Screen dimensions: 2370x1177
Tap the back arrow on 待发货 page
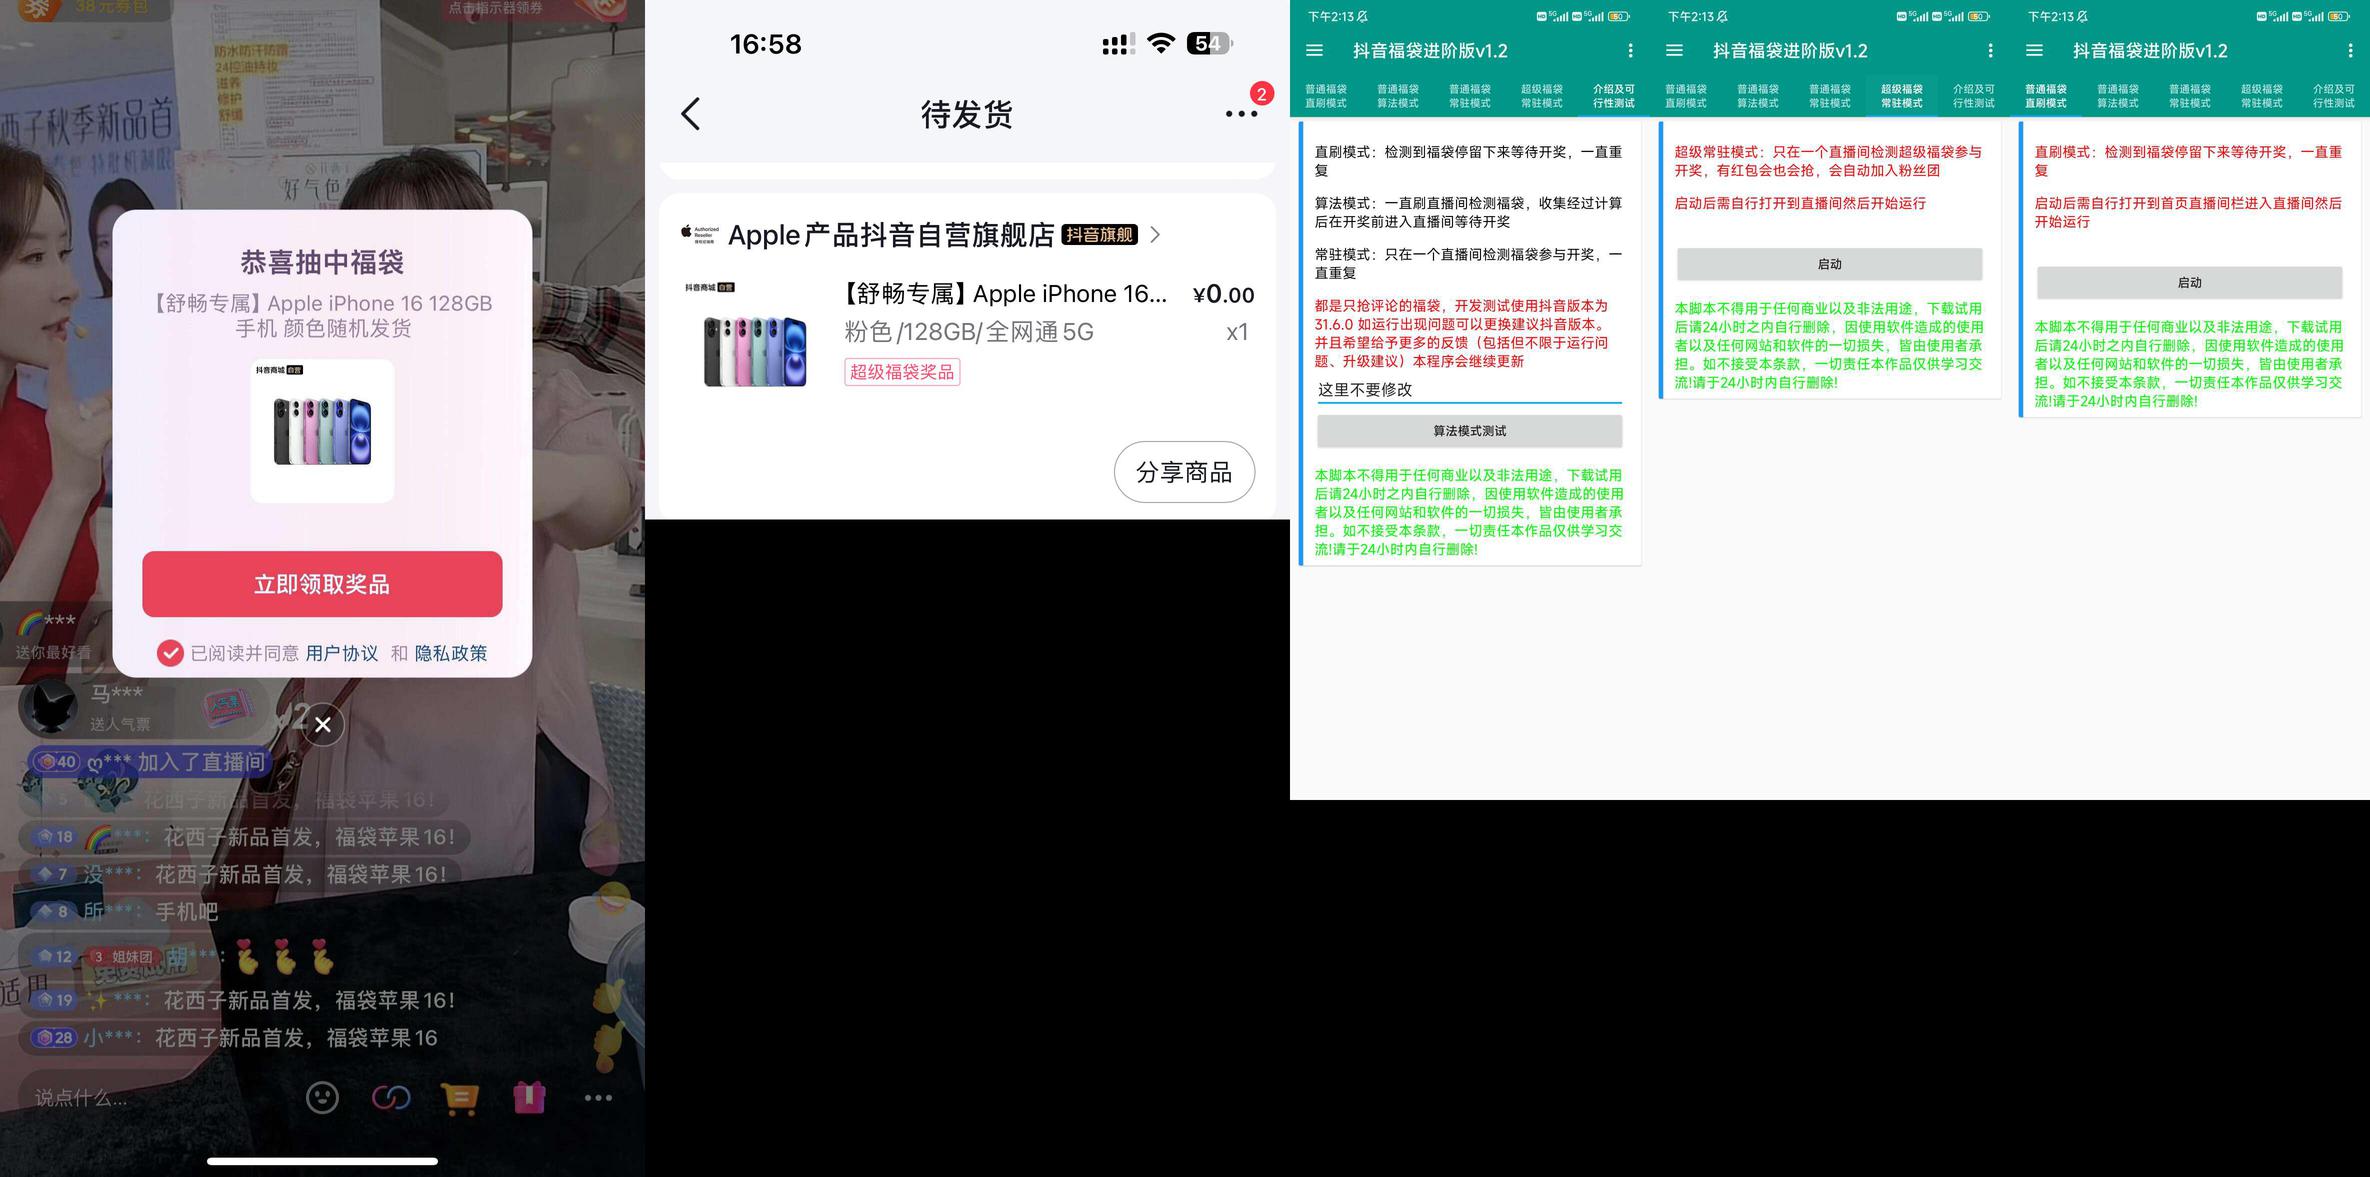point(690,114)
